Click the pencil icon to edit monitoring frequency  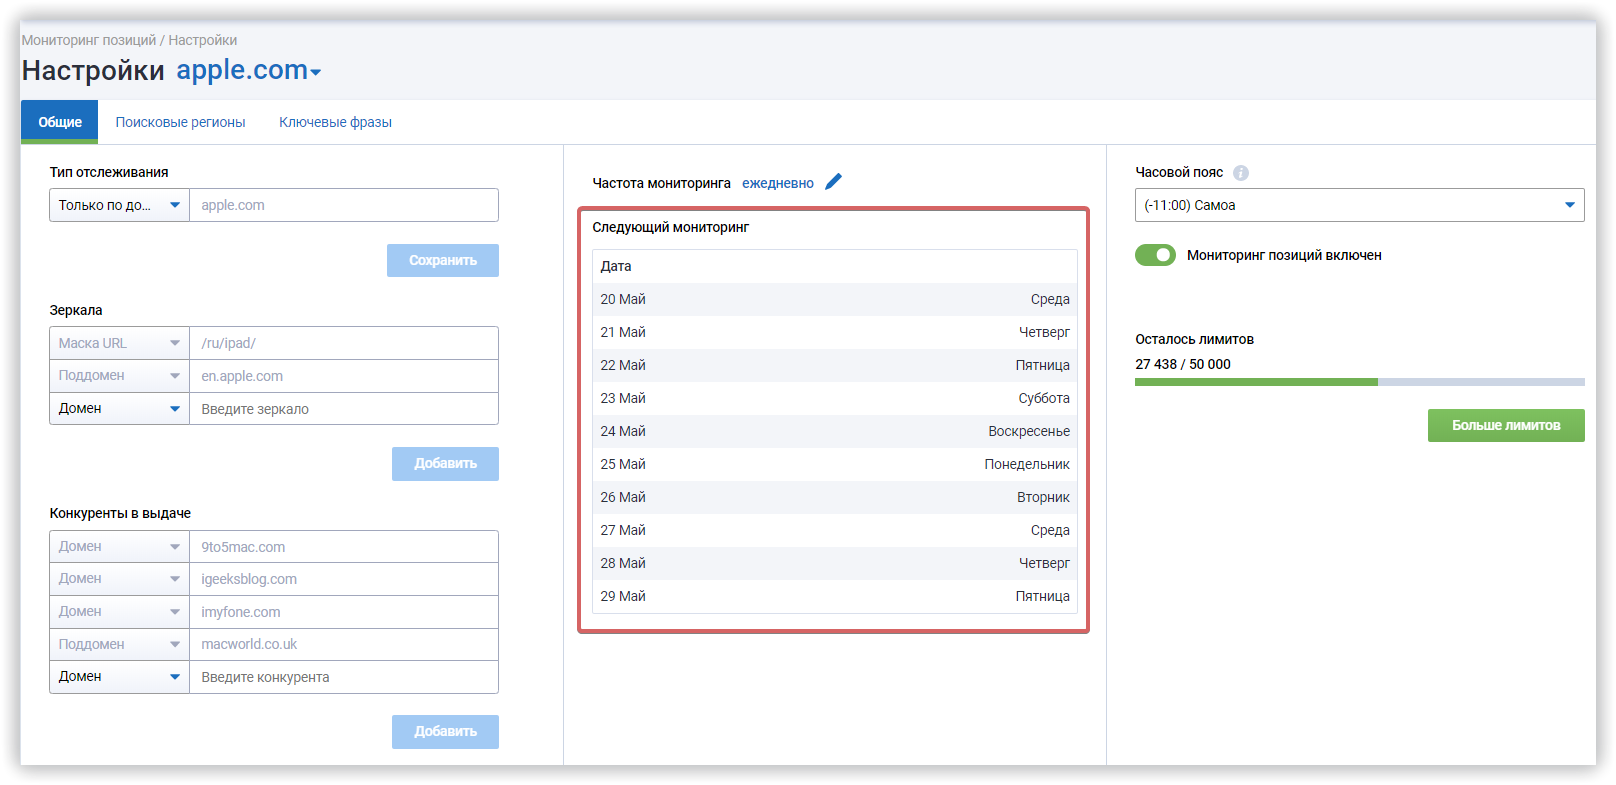click(834, 182)
